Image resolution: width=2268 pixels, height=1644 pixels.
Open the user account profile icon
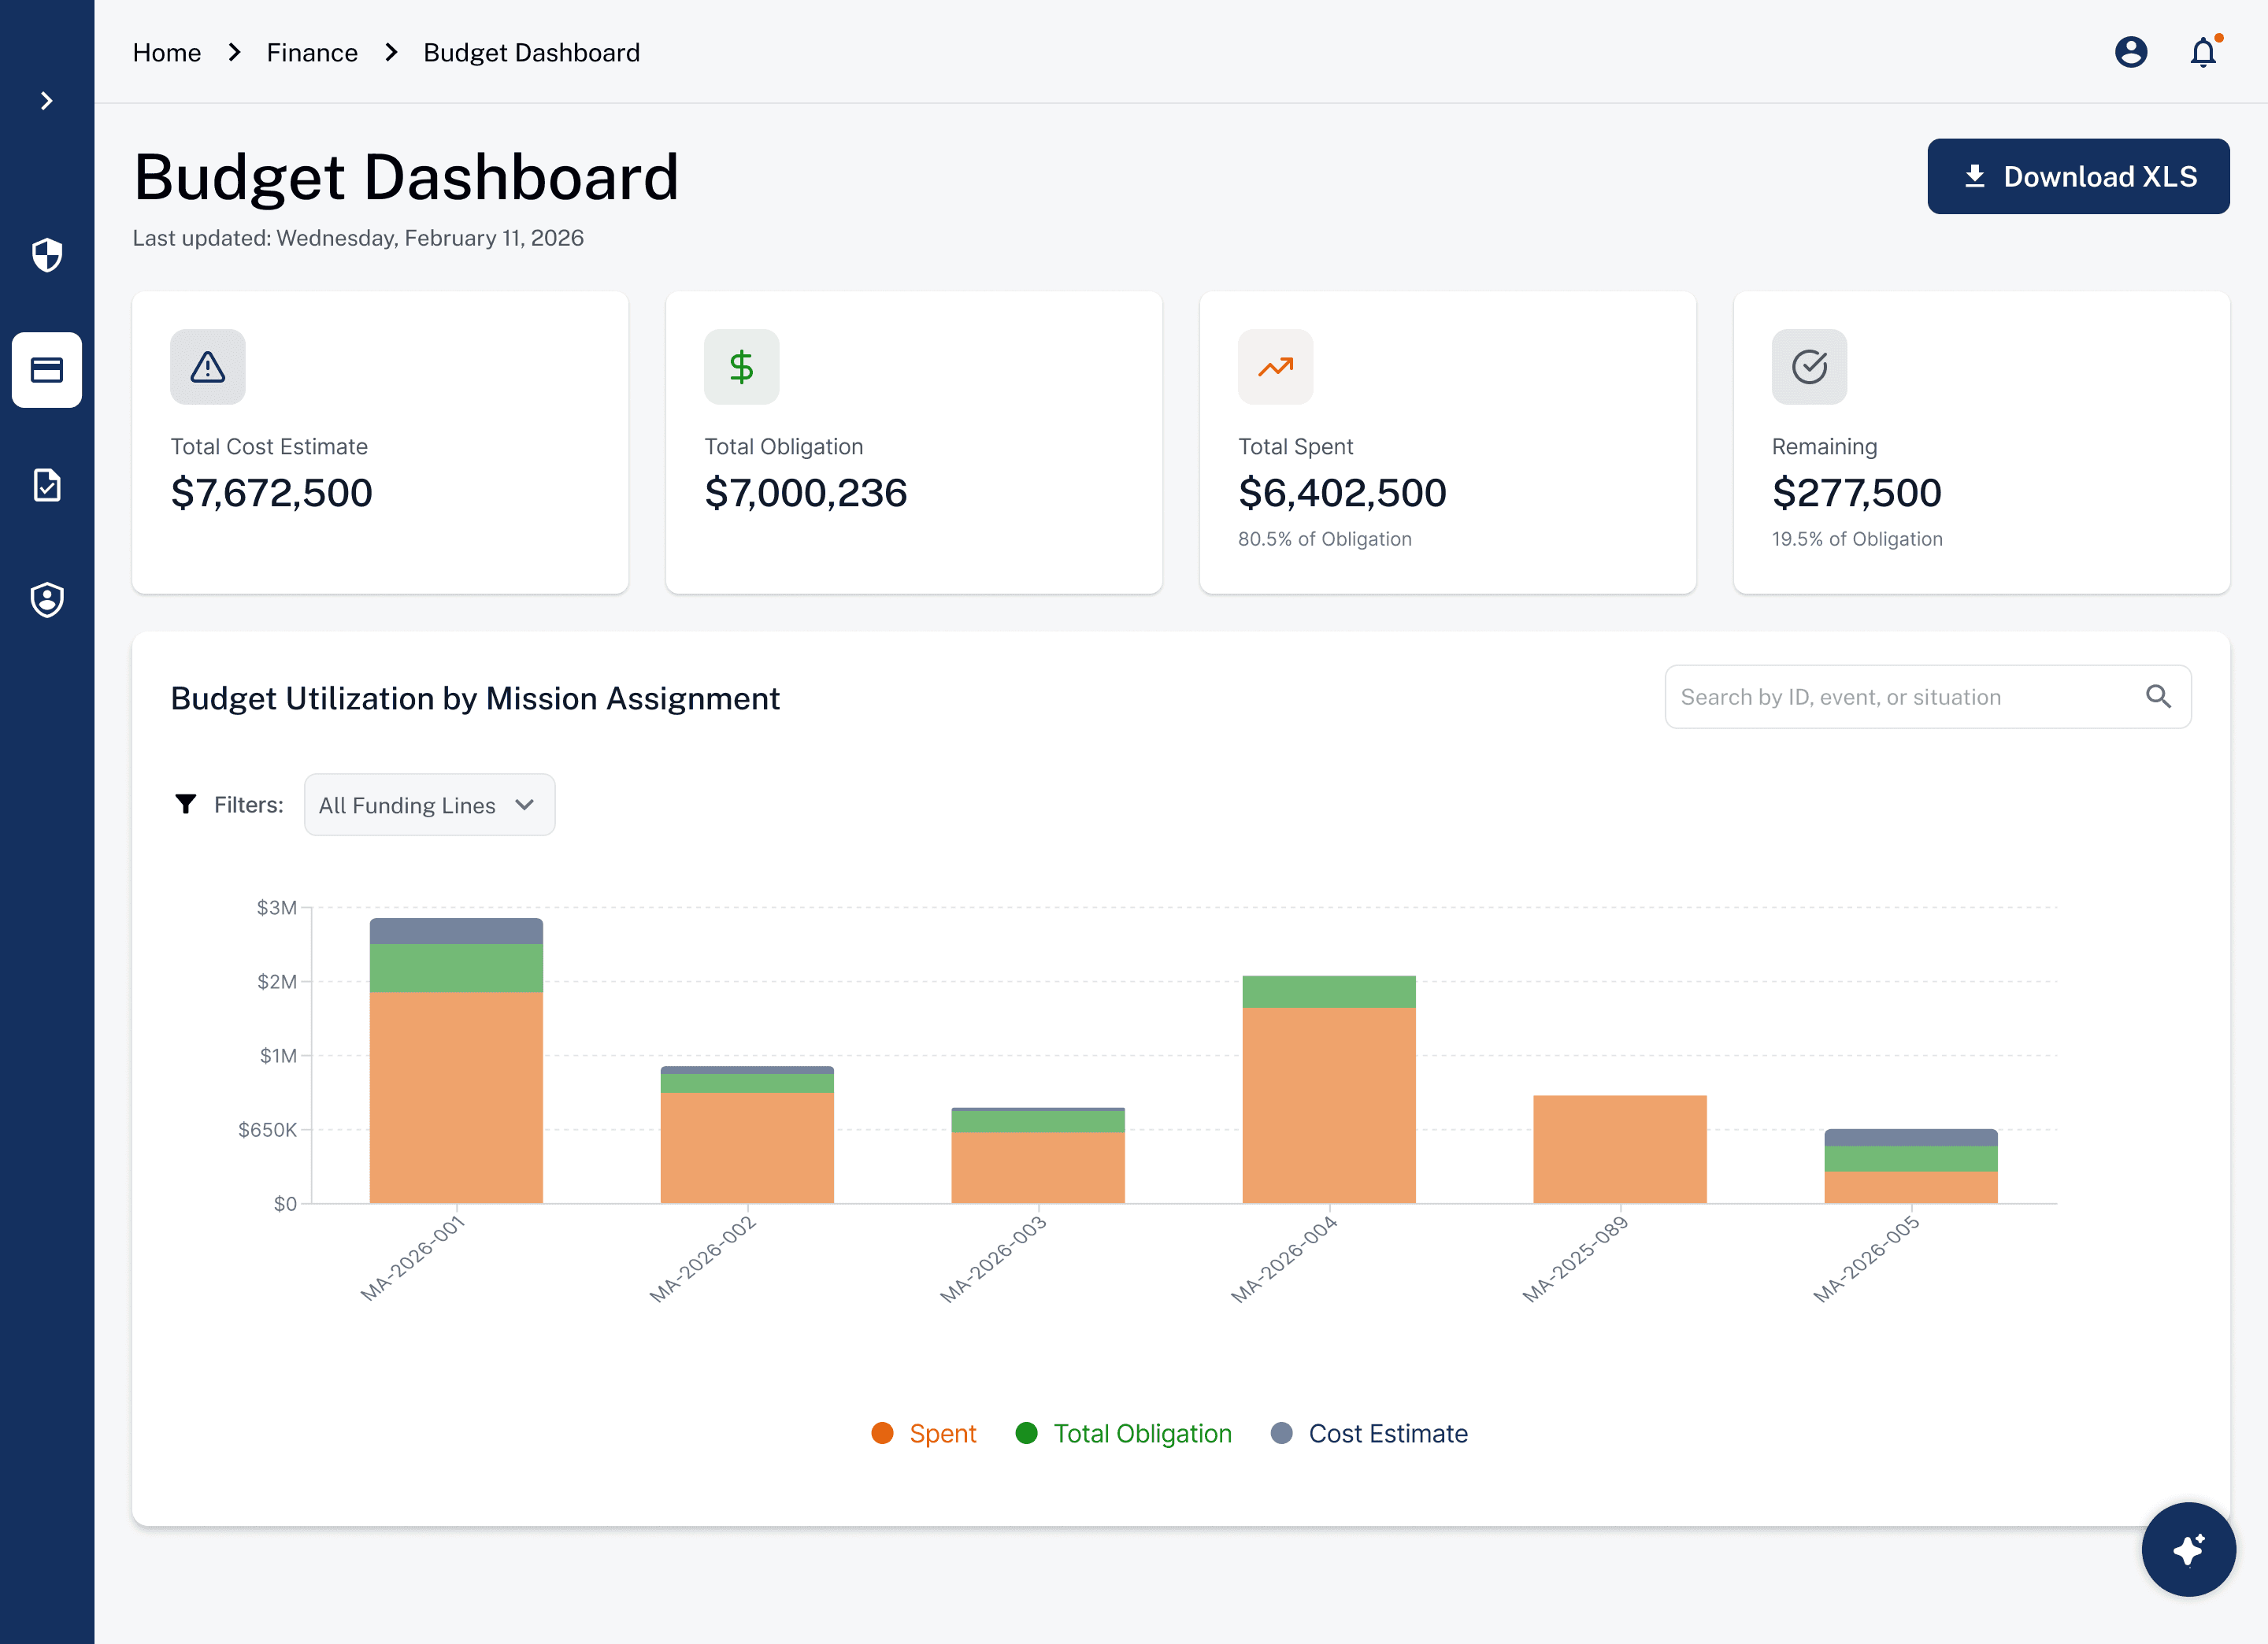(2131, 52)
